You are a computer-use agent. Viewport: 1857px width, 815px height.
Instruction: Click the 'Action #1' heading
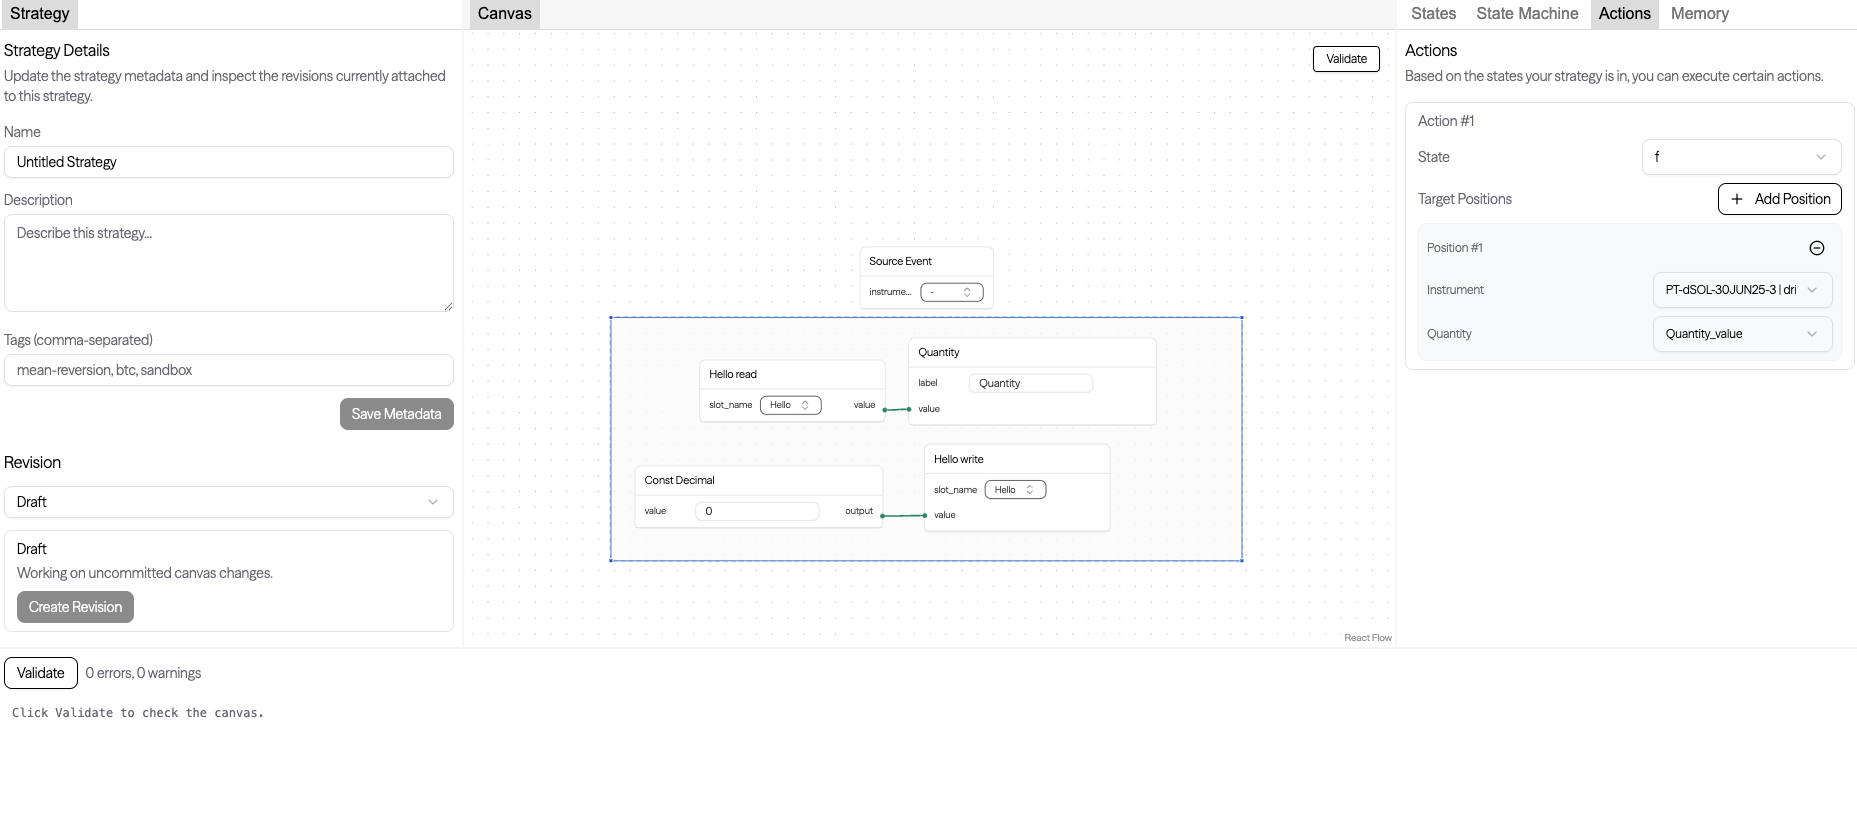1446,121
